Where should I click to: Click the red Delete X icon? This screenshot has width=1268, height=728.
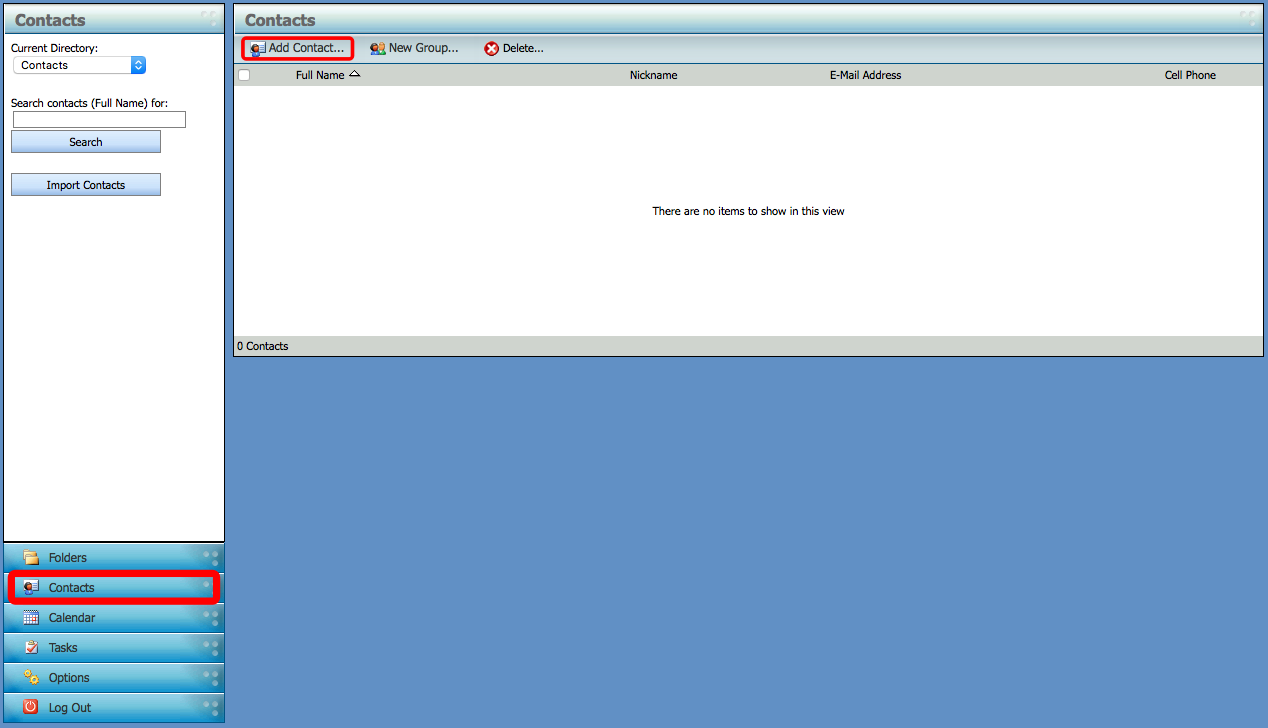[x=491, y=48]
